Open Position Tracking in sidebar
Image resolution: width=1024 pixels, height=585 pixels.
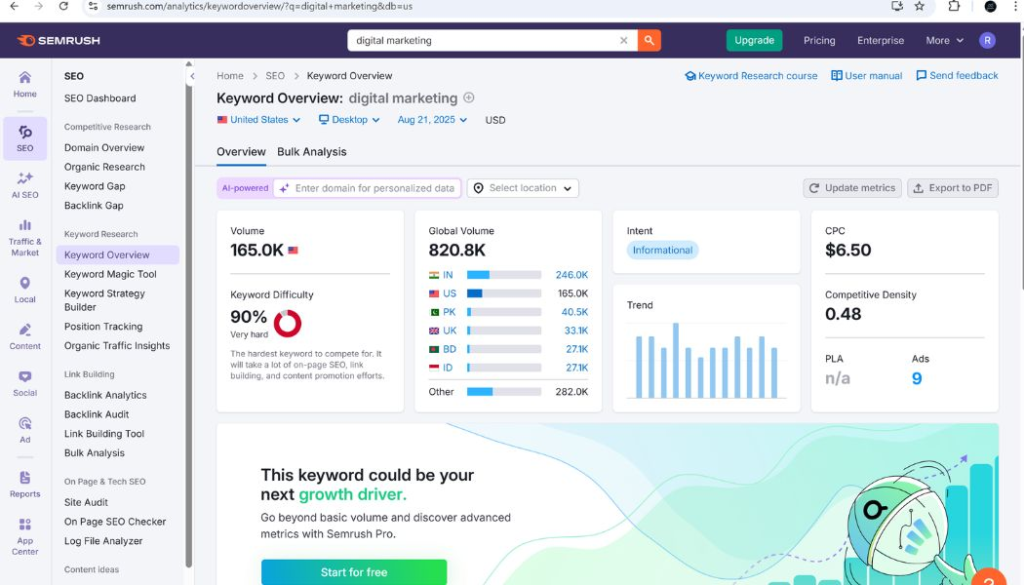pyautogui.click(x=103, y=326)
